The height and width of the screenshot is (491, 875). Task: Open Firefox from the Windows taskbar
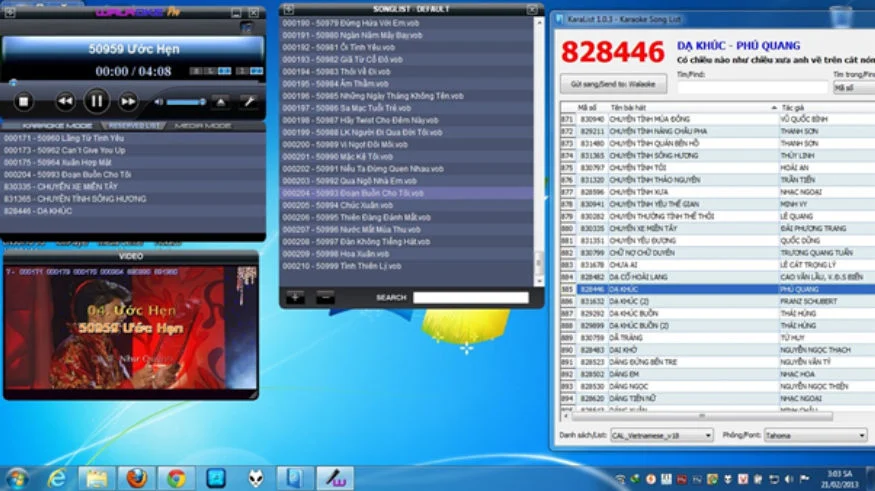coord(136,478)
